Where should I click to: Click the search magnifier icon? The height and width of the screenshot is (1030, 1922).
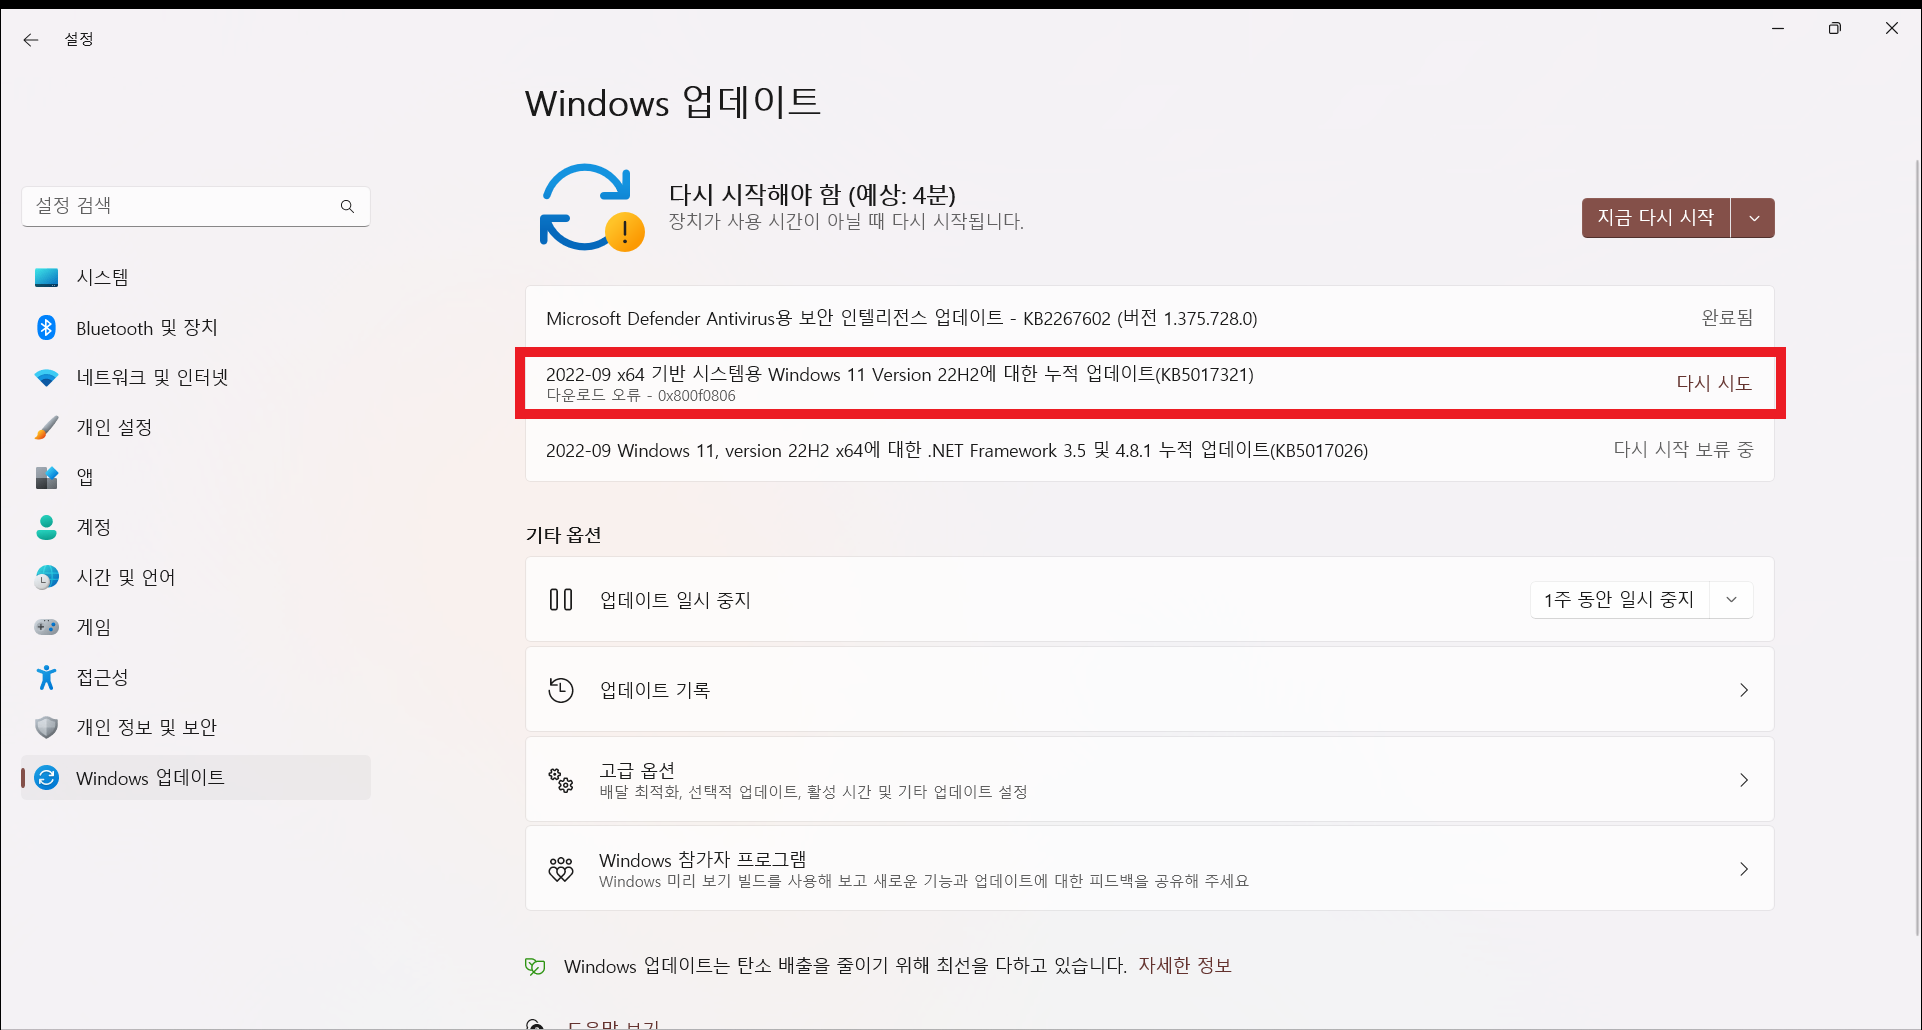pos(347,206)
